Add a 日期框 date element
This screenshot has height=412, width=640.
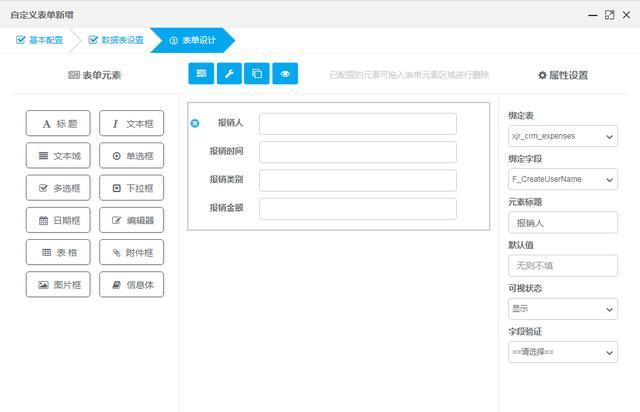click(58, 220)
